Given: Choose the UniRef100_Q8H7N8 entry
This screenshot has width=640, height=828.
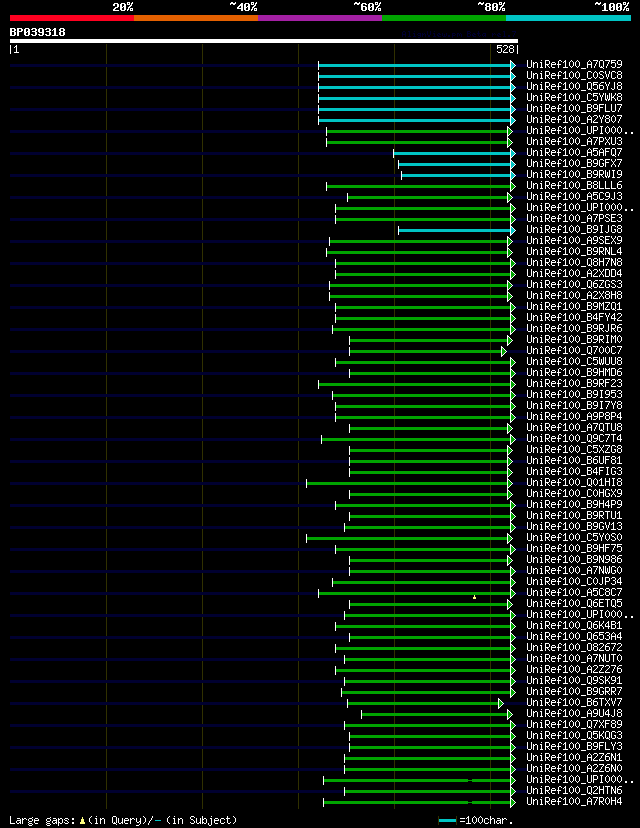Looking at the screenshot, I should click(x=574, y=262).
